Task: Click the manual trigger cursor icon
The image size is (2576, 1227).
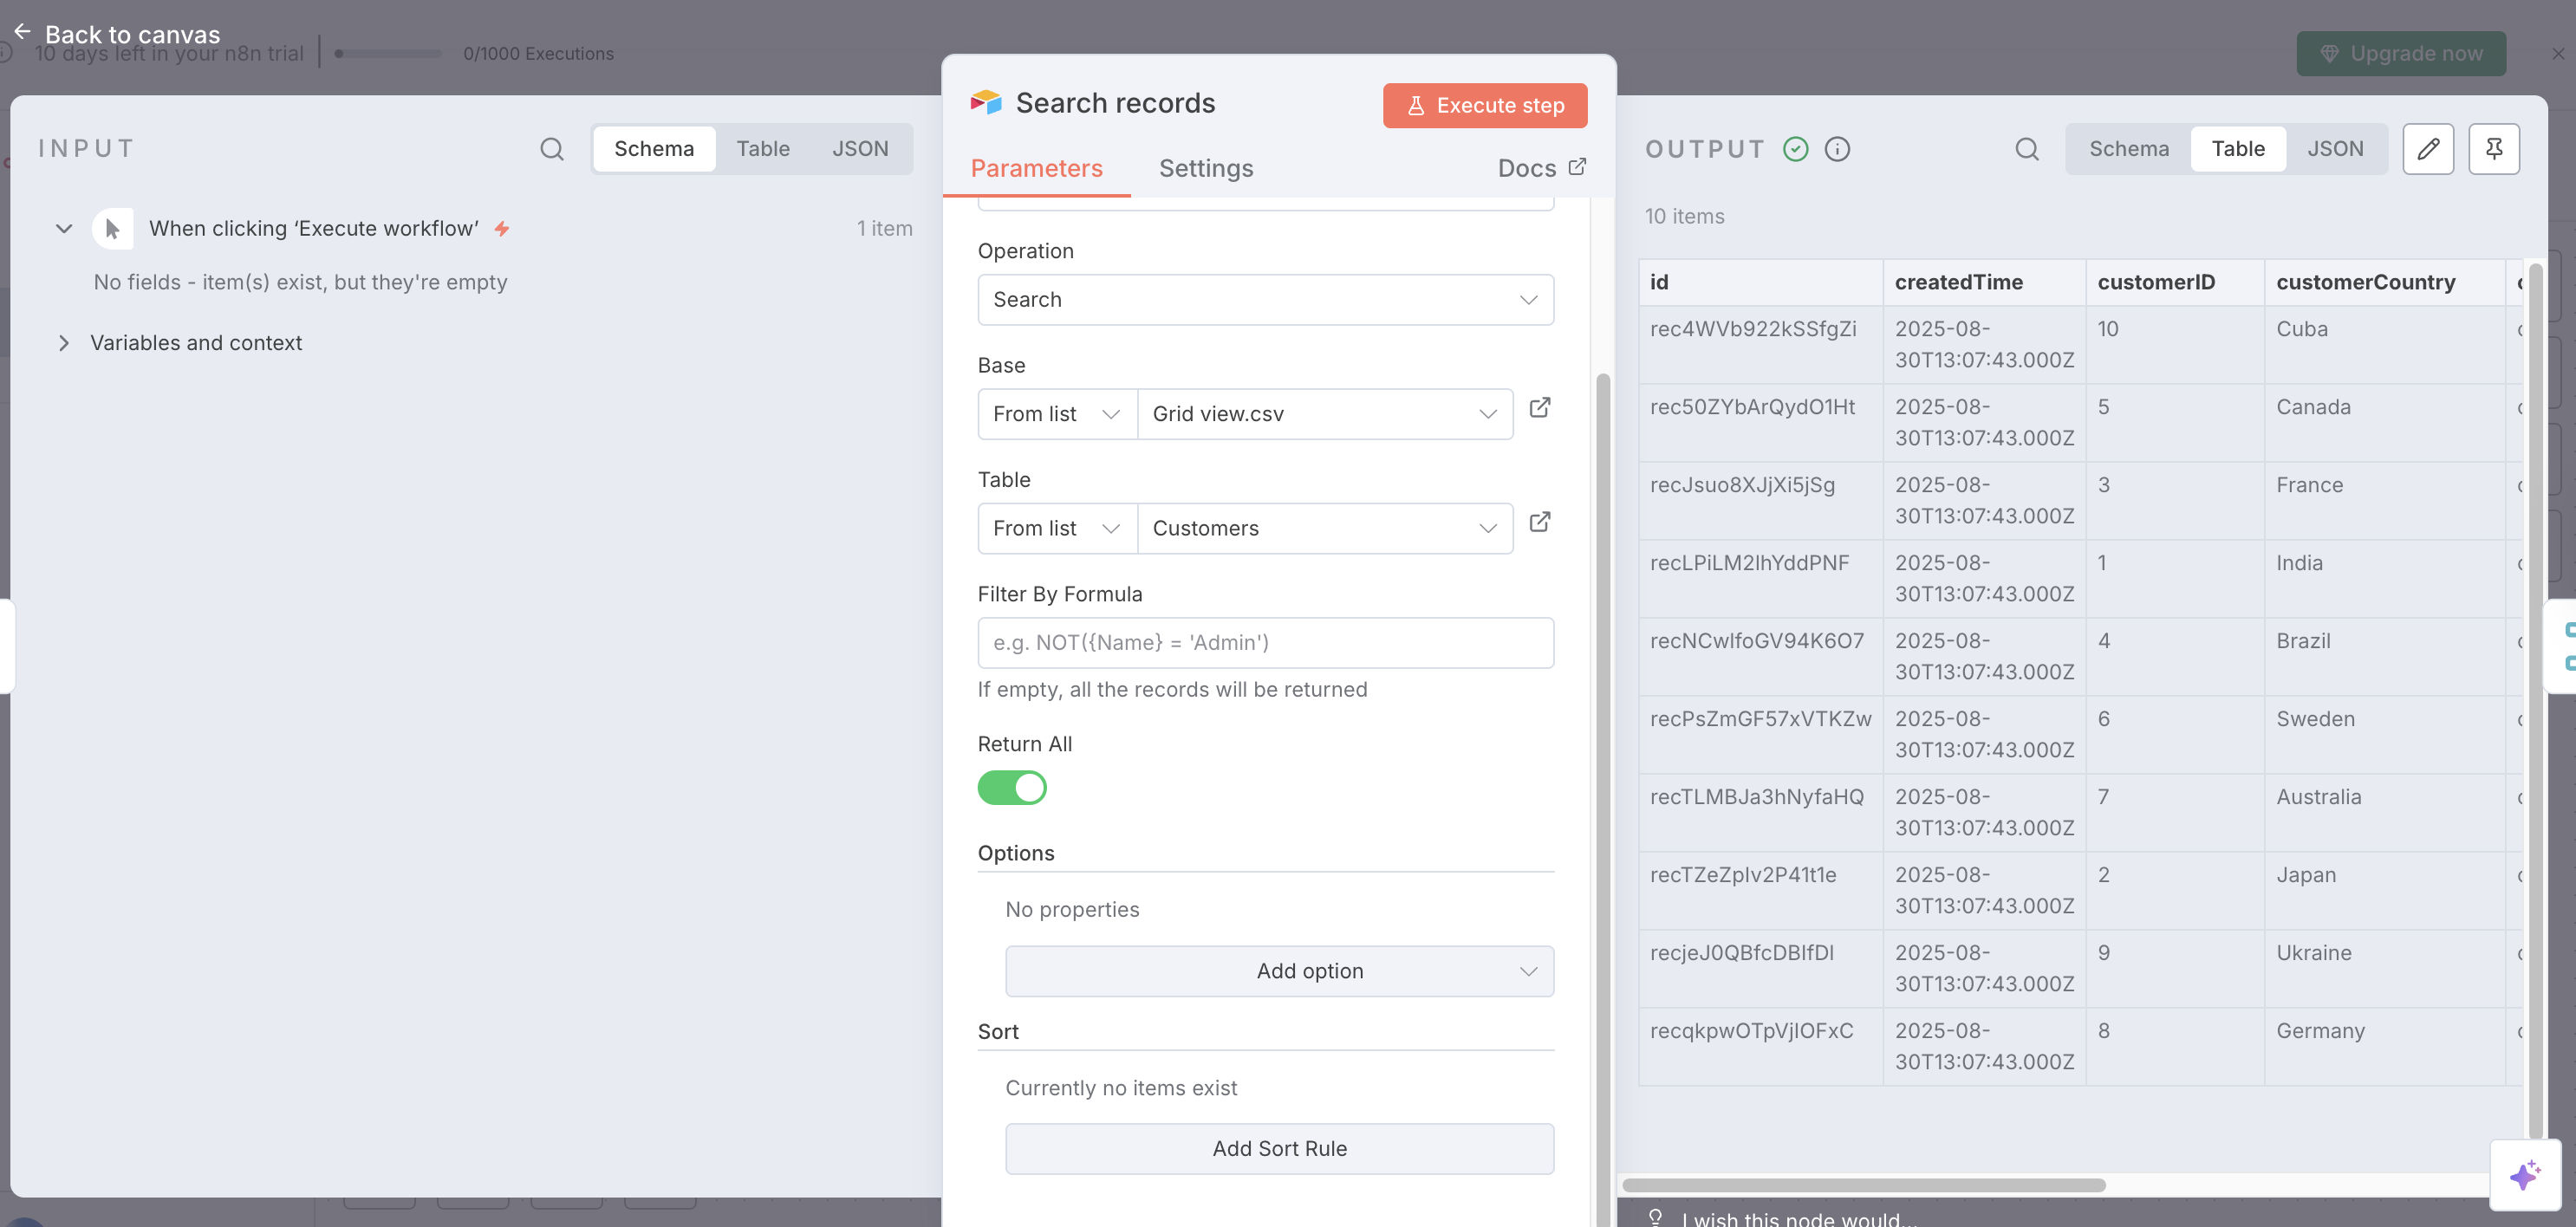Action: [x=112, y=229]
